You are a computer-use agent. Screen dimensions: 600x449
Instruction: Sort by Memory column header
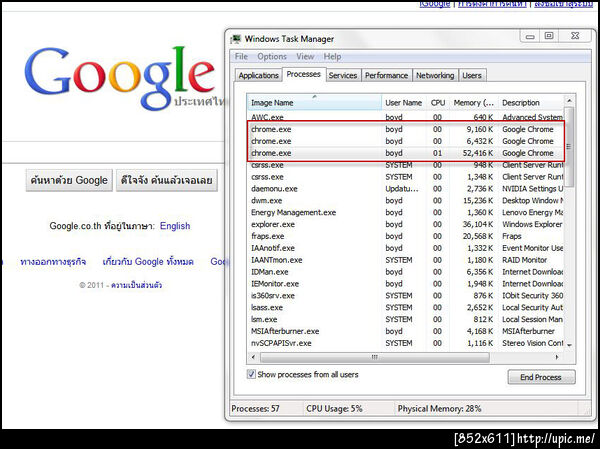(474, 103)
